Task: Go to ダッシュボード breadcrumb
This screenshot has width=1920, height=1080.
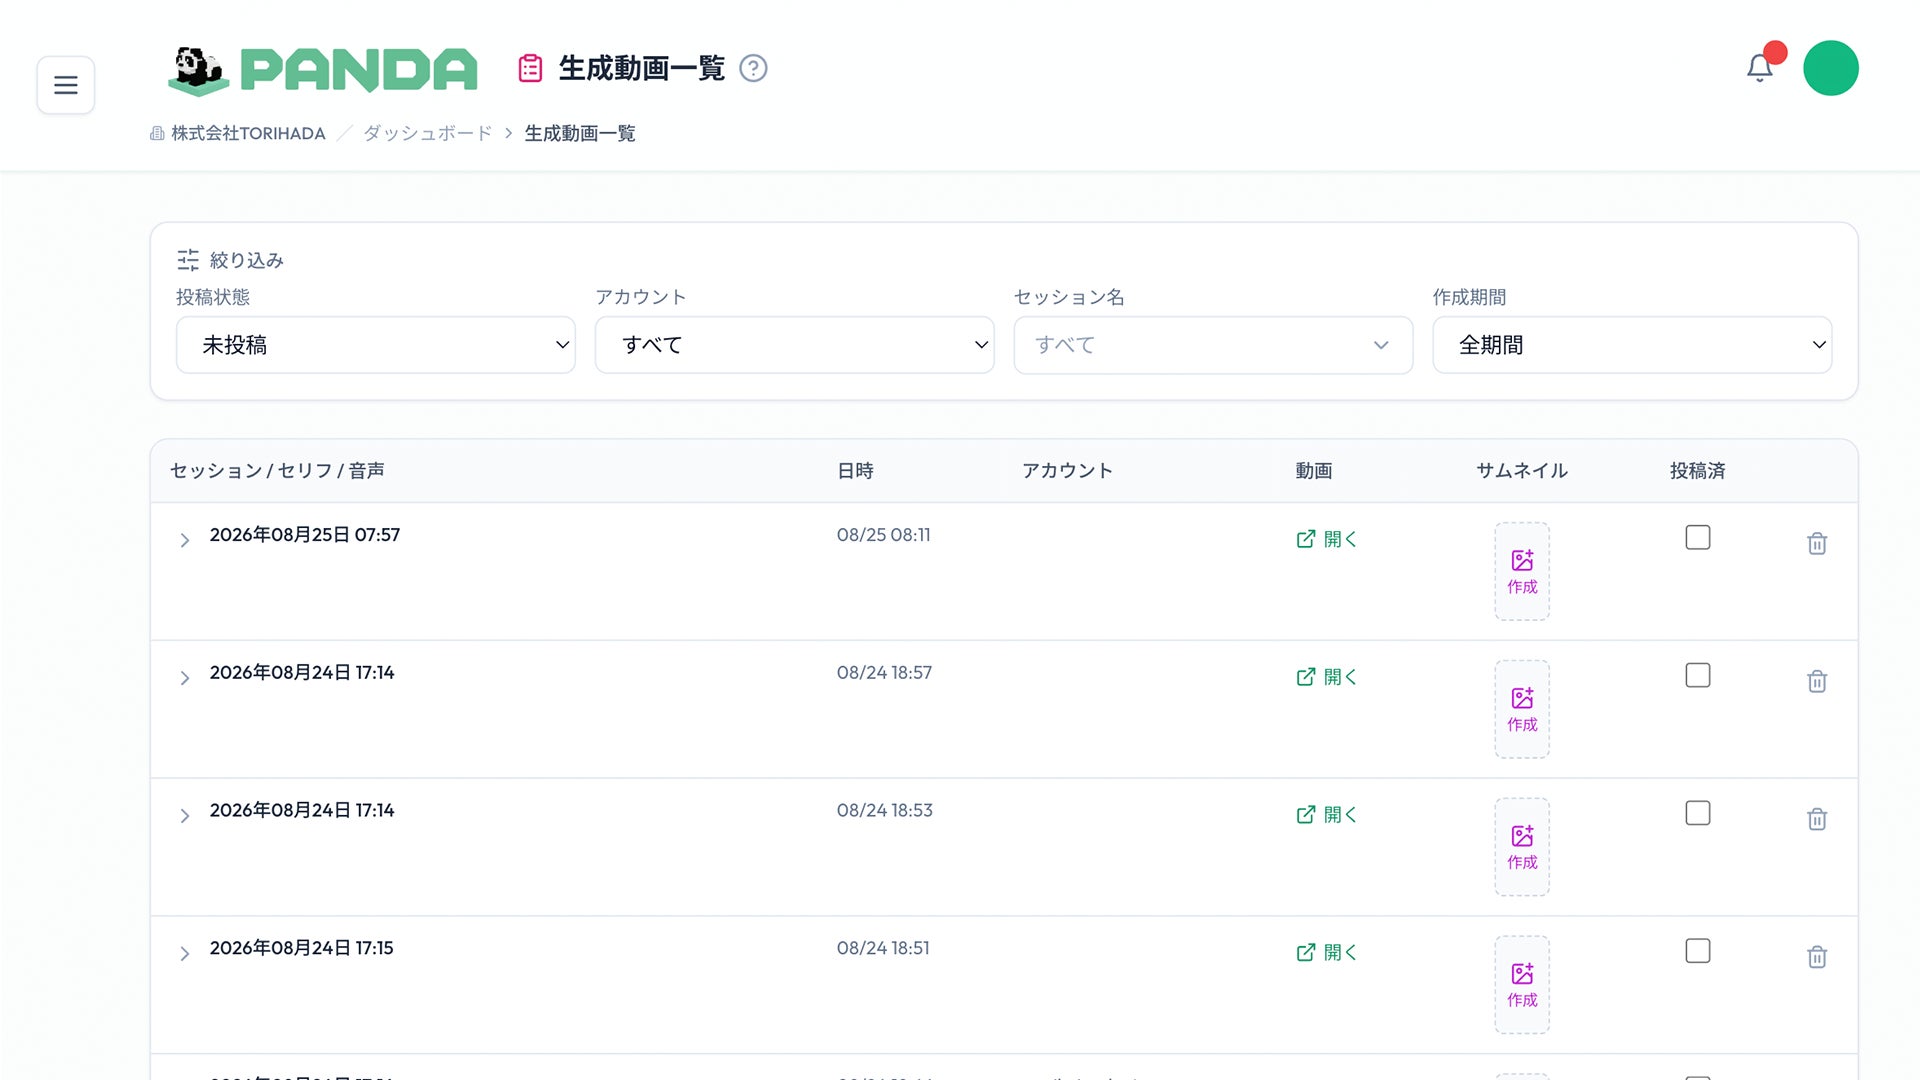Action: pyautogui.click(x=427, y=133)
